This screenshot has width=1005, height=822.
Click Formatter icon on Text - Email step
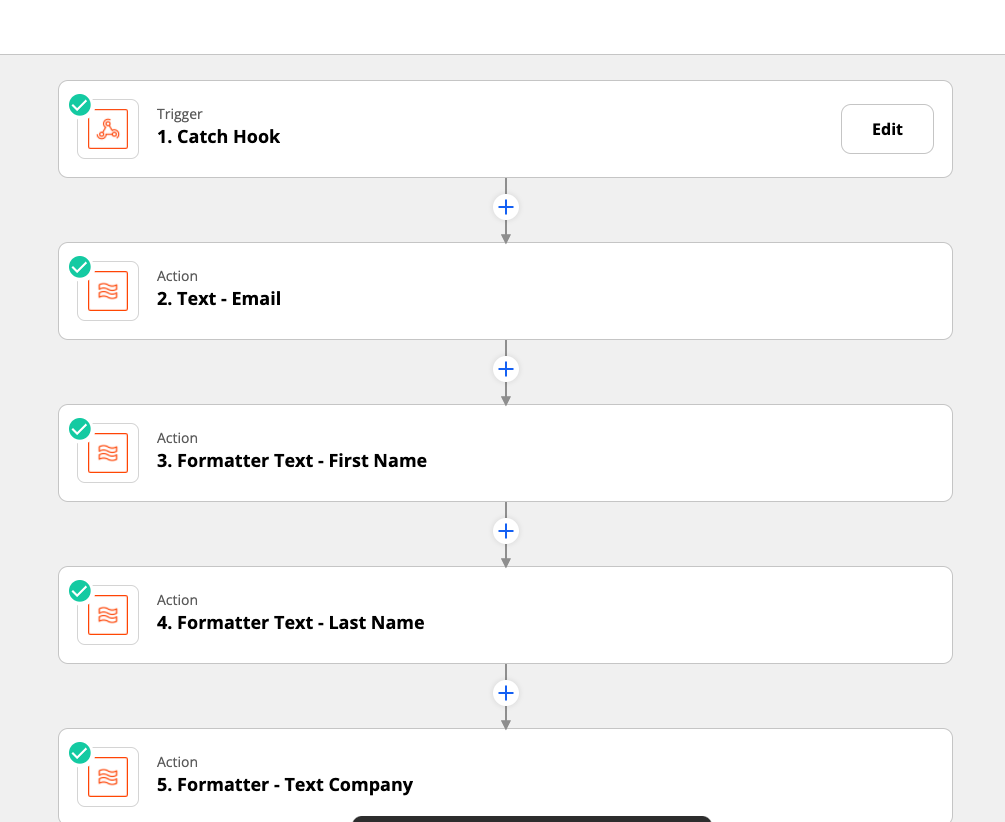pyautogui.click(x=108, y=291)
